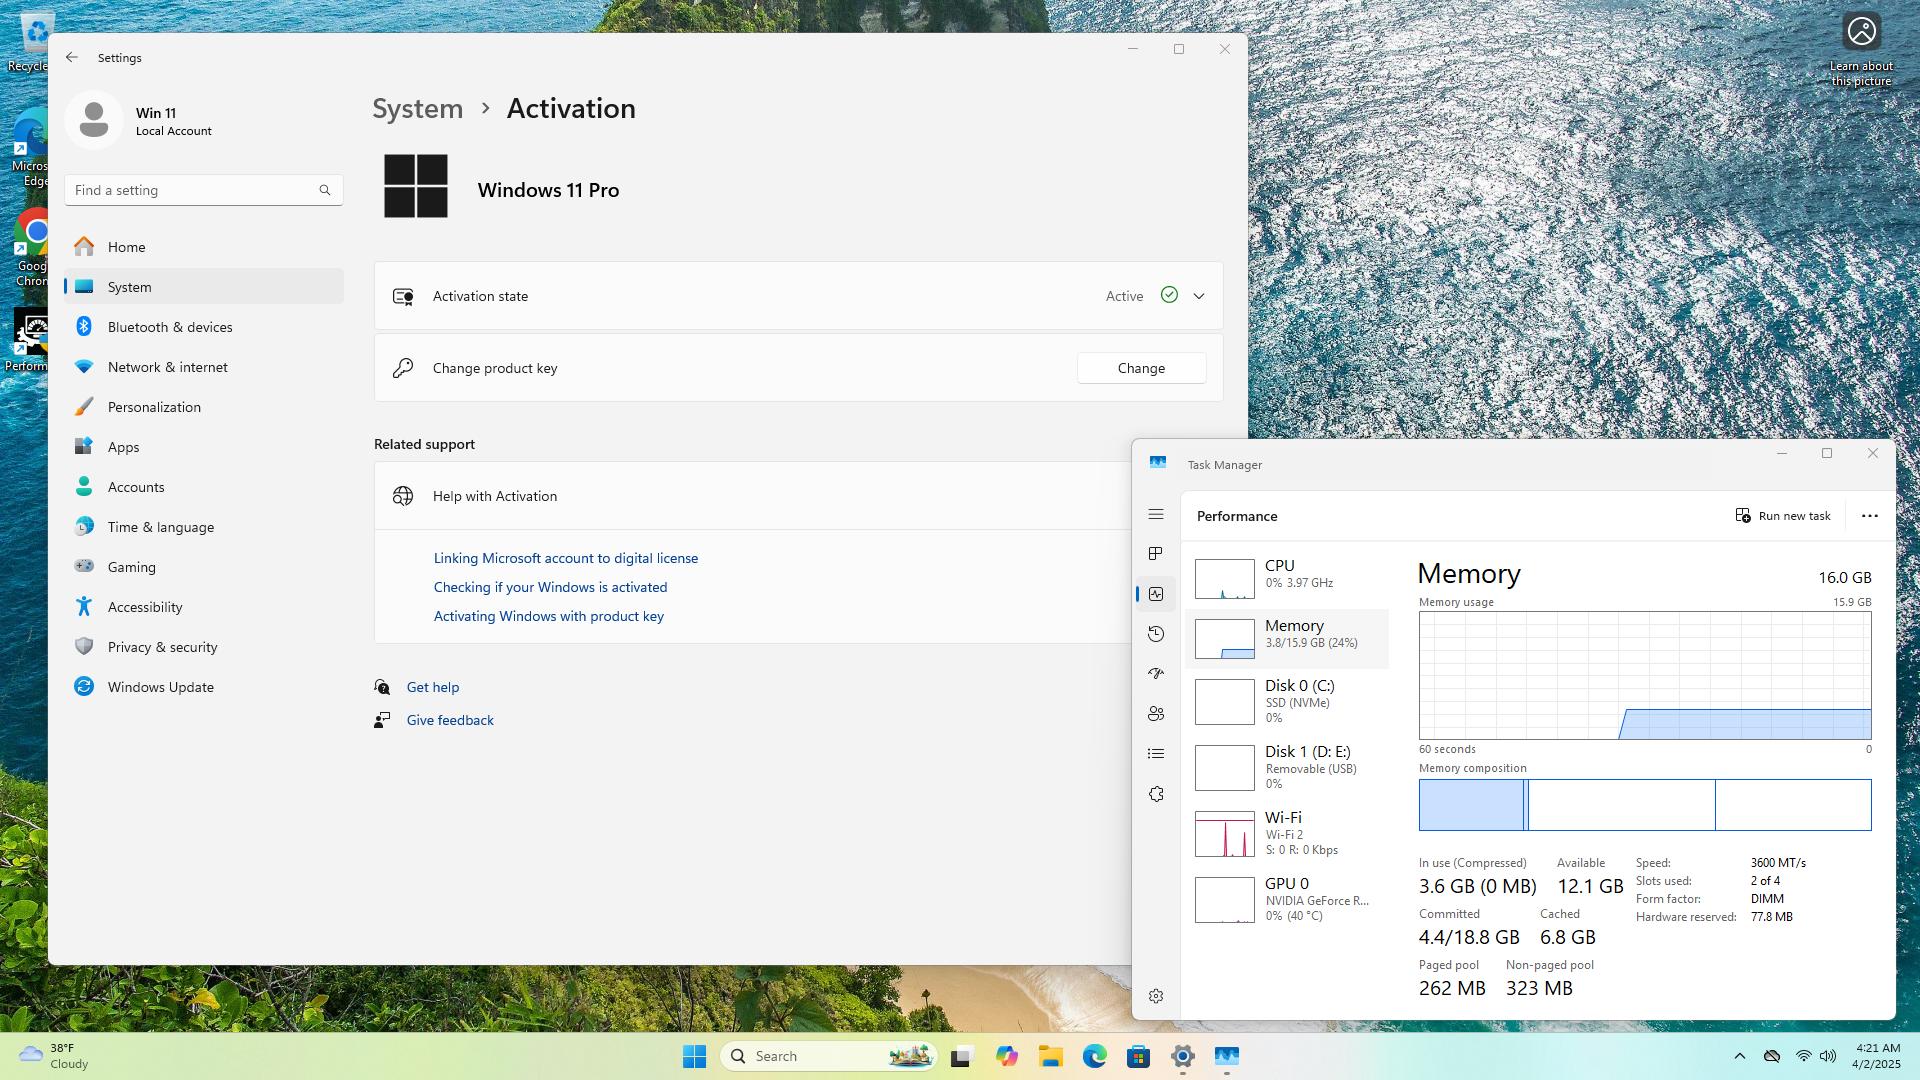Launch Copilot from the taskbar
The image size is (1920, 1080).
(1006, 1056)
